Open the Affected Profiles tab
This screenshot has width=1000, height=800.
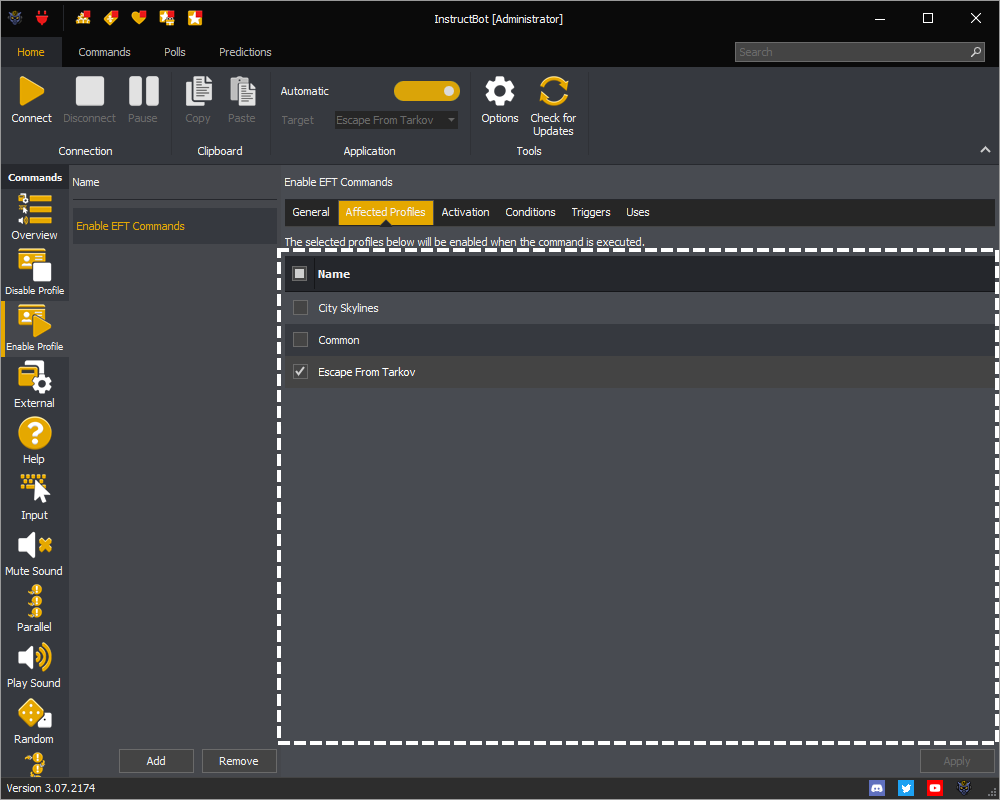(x=385, y=212)
